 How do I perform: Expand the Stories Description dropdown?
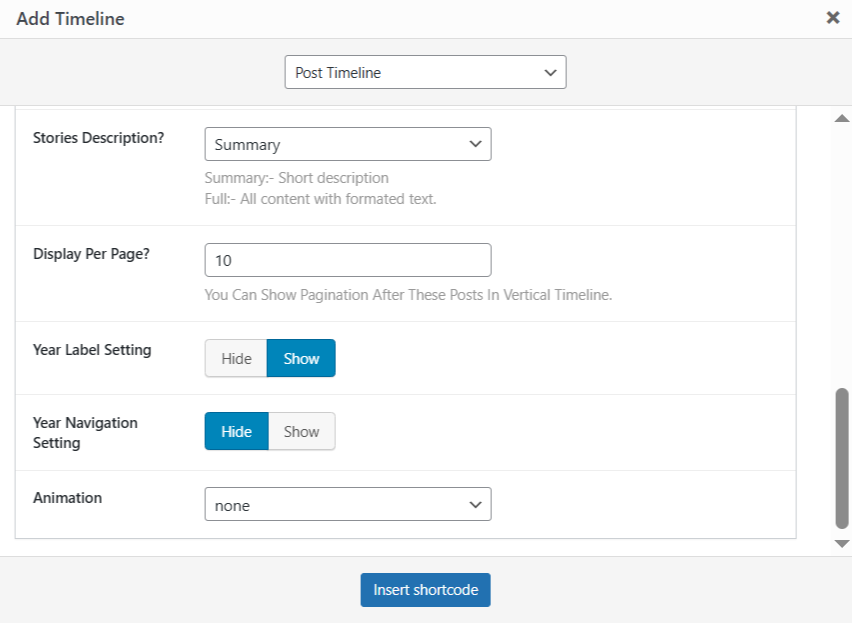347,144
